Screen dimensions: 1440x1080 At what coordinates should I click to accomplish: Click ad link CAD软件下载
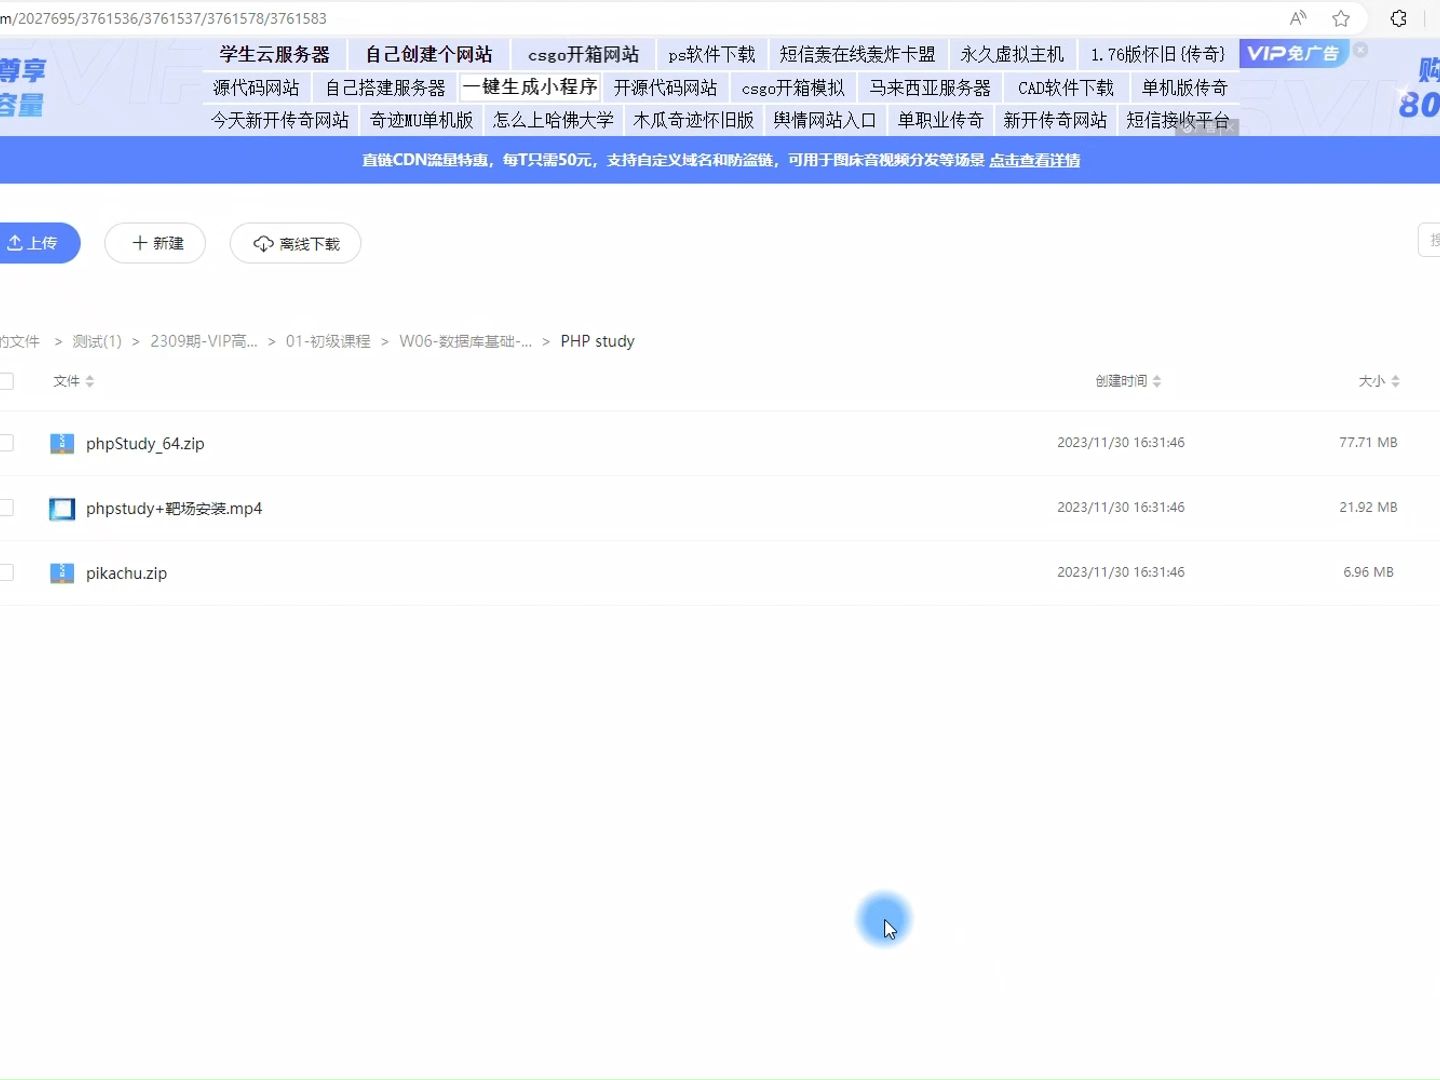point(1066,88)
